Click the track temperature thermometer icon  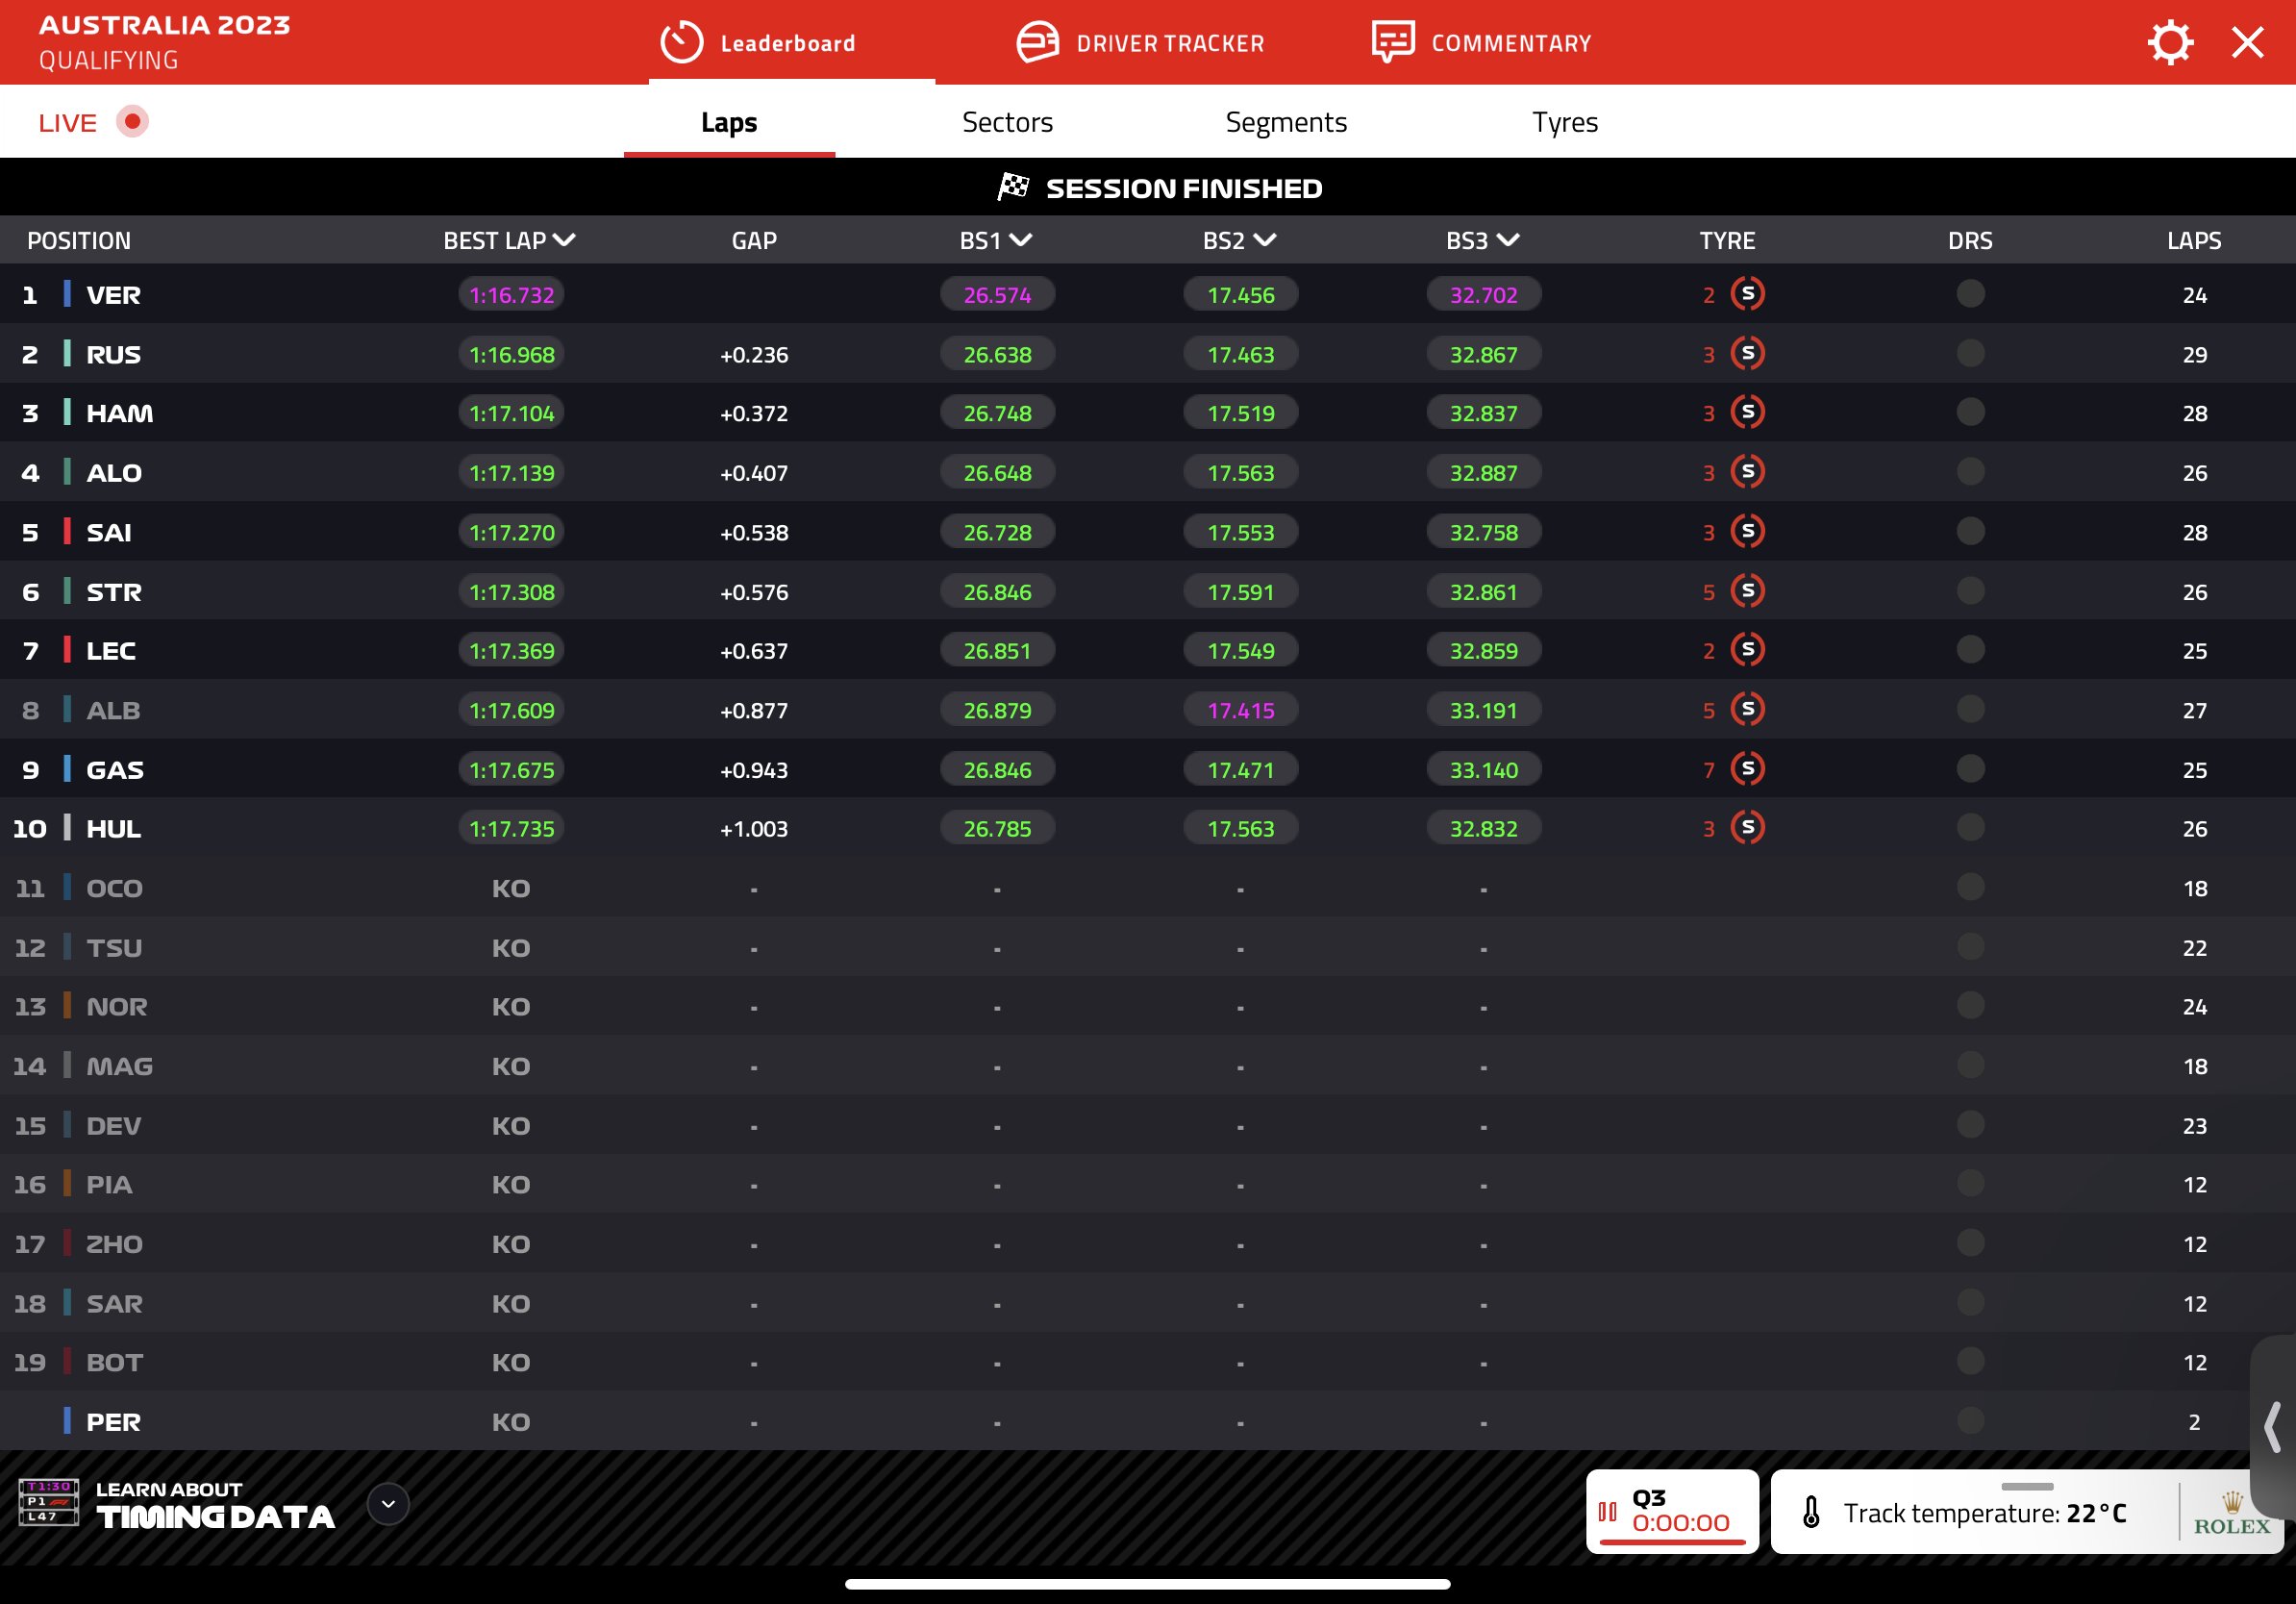pos(1811,1512)
